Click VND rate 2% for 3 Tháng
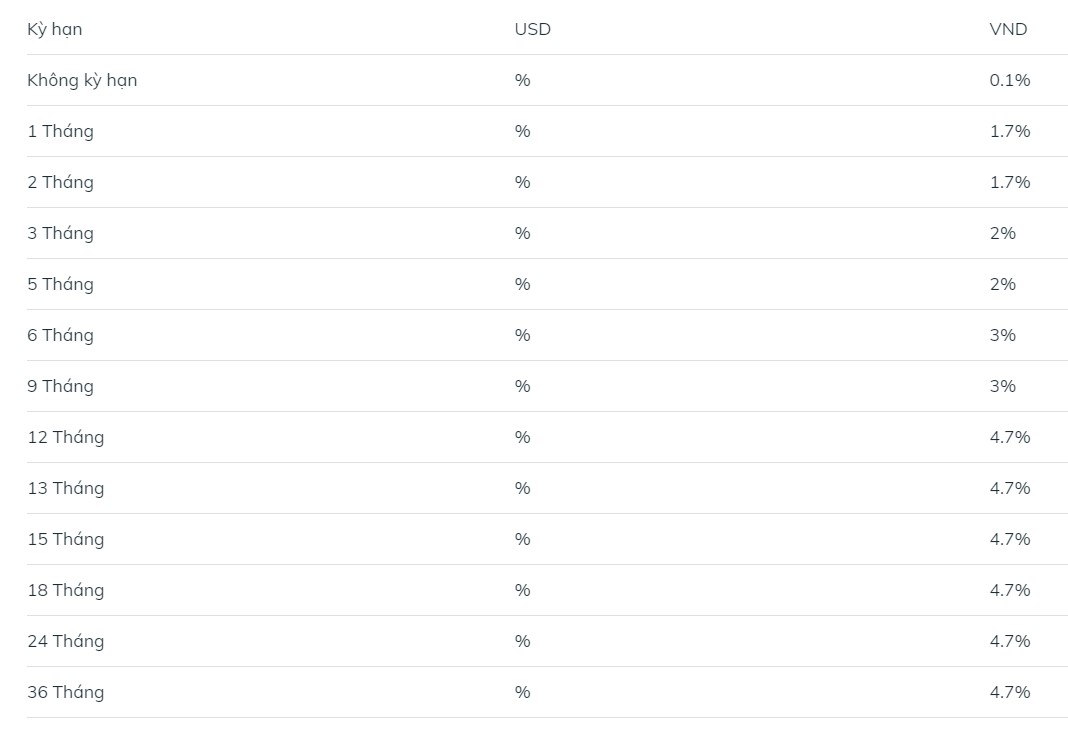The height and width of the screenshot is (735, 1068). [1003, 233]
